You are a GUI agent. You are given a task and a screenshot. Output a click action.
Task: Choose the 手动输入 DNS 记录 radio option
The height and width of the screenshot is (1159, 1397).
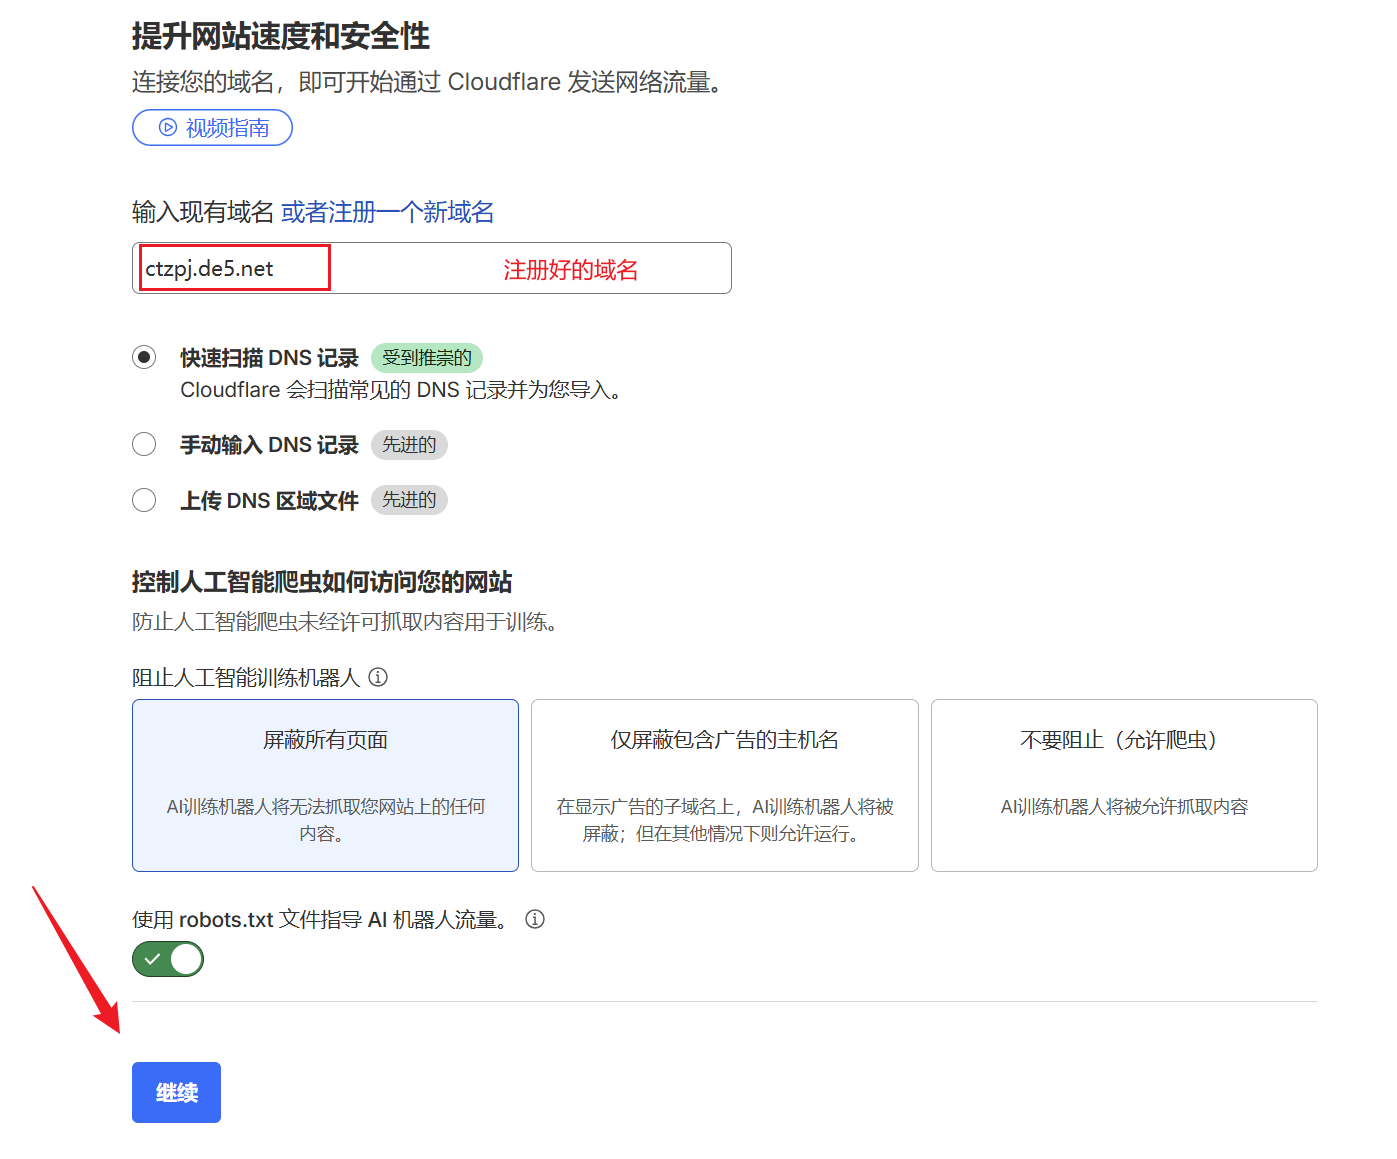144,444
